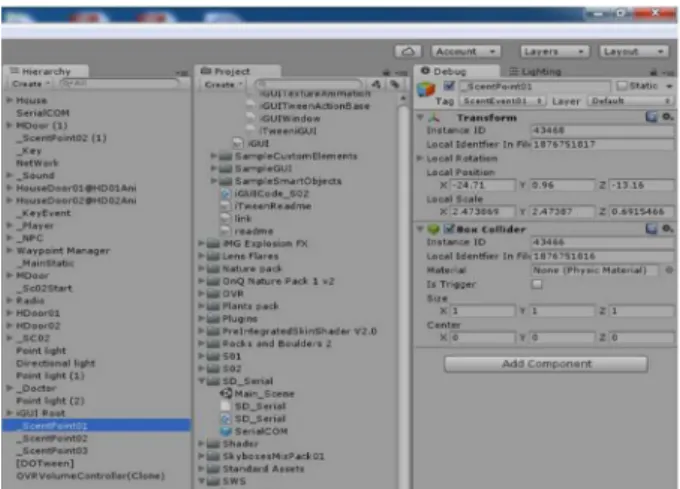
Task: Click the iGUICode_S02 script icon
Action: pos(226,193)
